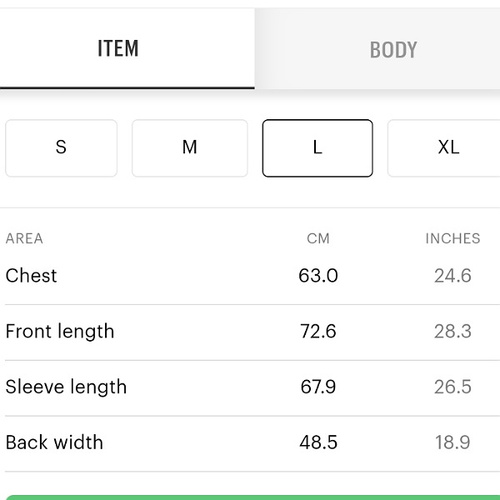Image resolution: width=500 pixels, height=500 pixels.
Task: Click the Sleeve length row label
Action: click(x=66, y=387)
